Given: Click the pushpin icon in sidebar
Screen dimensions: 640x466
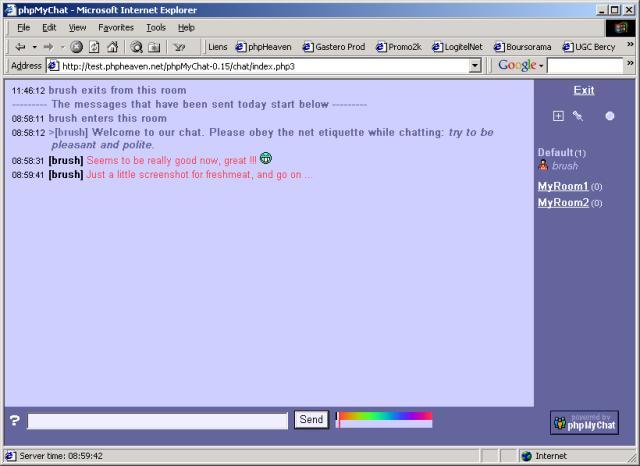Looking at the screenshot, I should [x=577, y=116].
